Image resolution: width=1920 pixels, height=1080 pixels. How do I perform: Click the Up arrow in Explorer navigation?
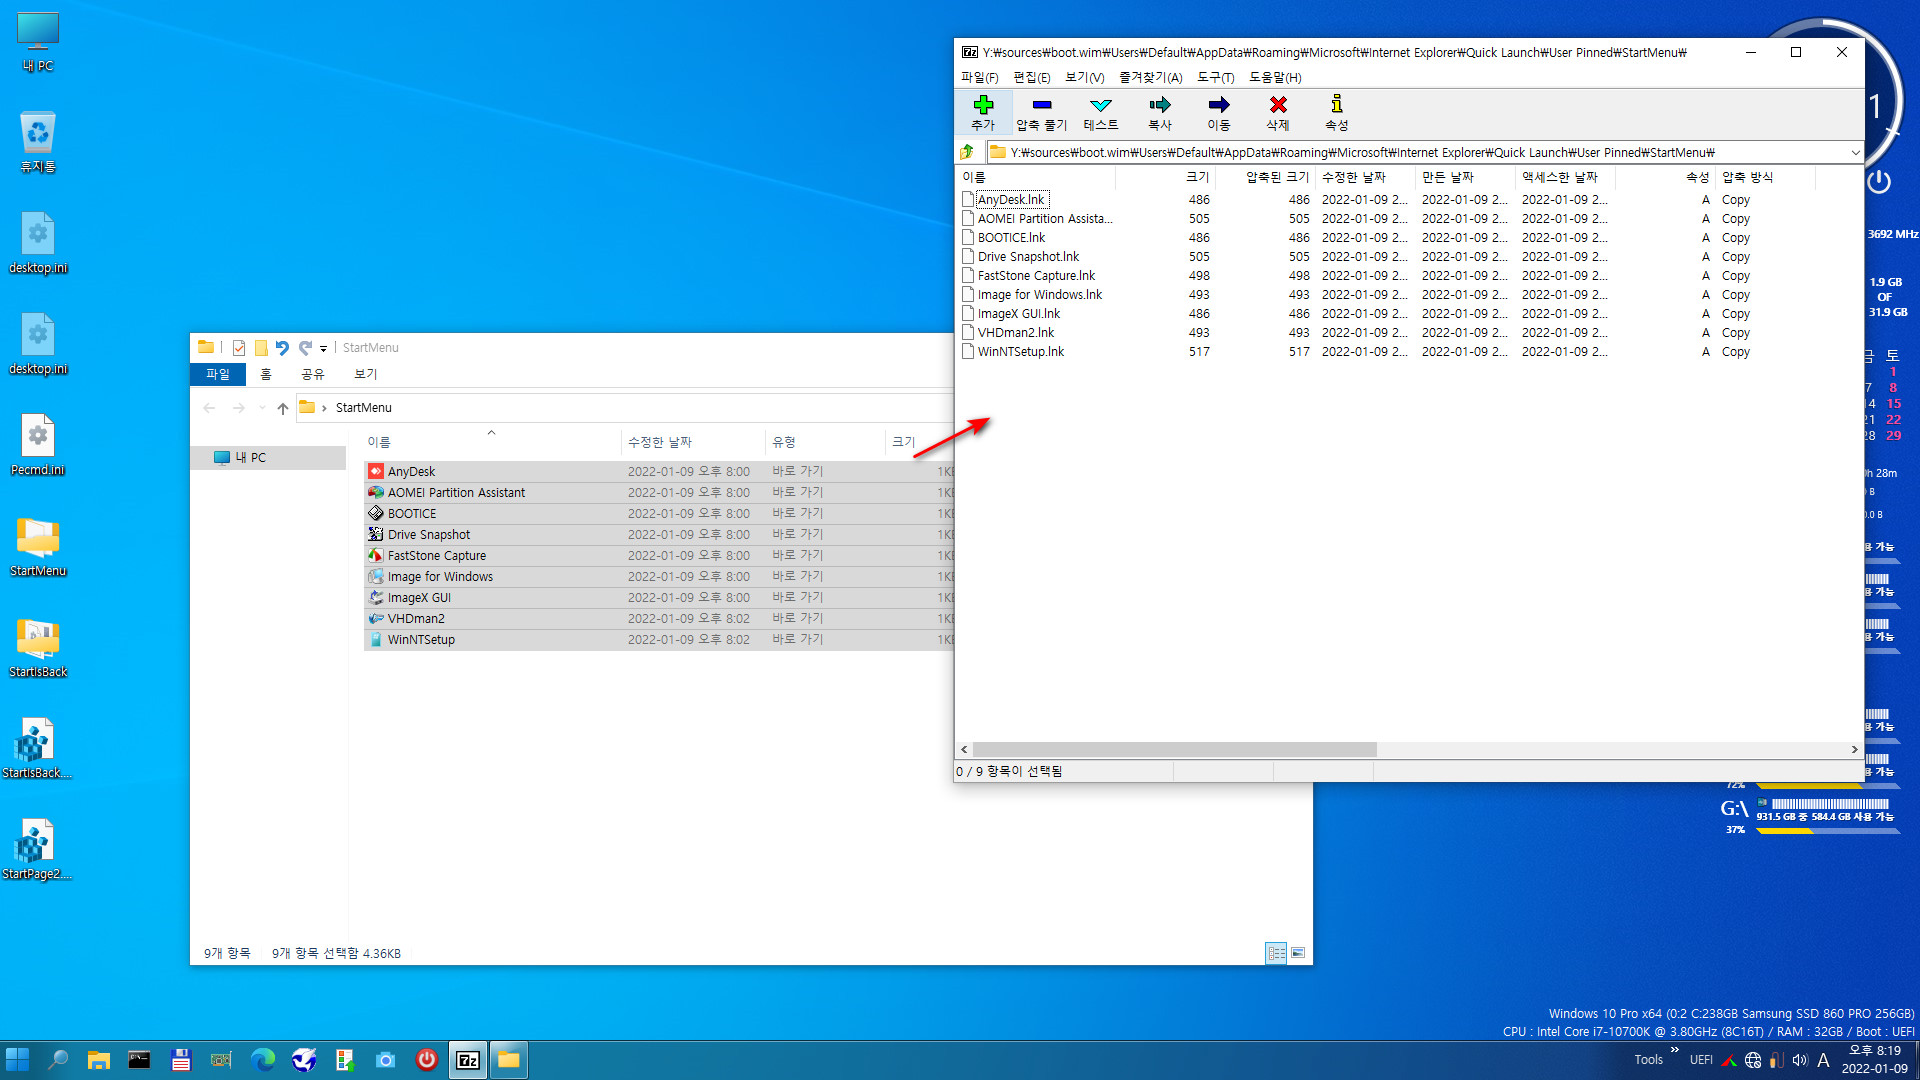coord(283,408)
